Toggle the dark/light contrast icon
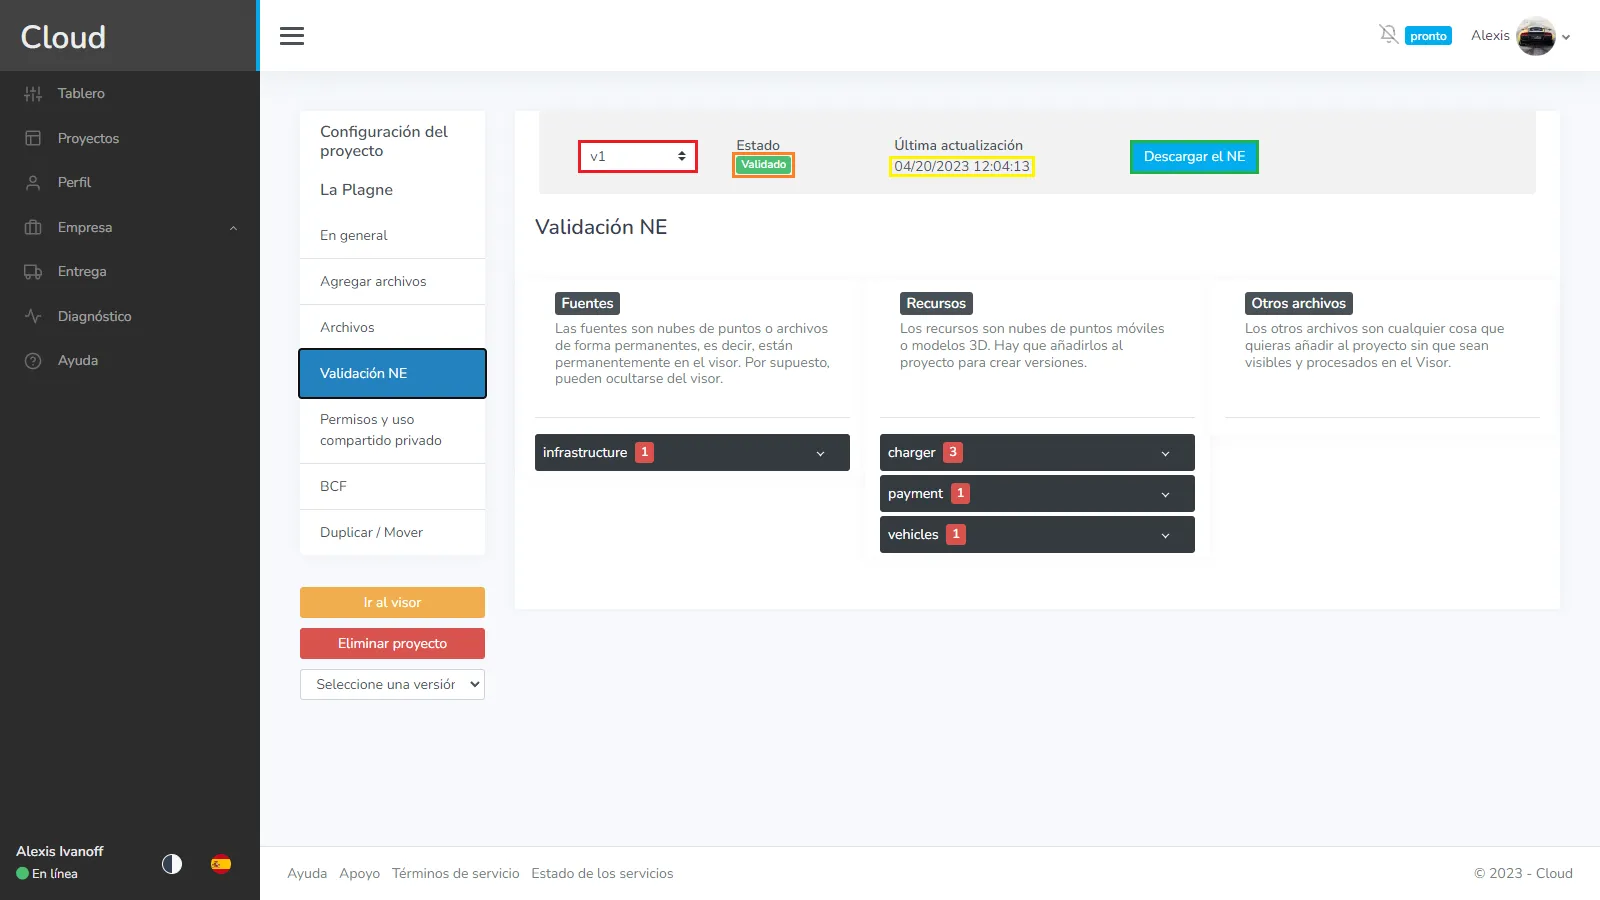Image resolution: width=1600 pixels, height=900 pixels. [x=172, y=864]
